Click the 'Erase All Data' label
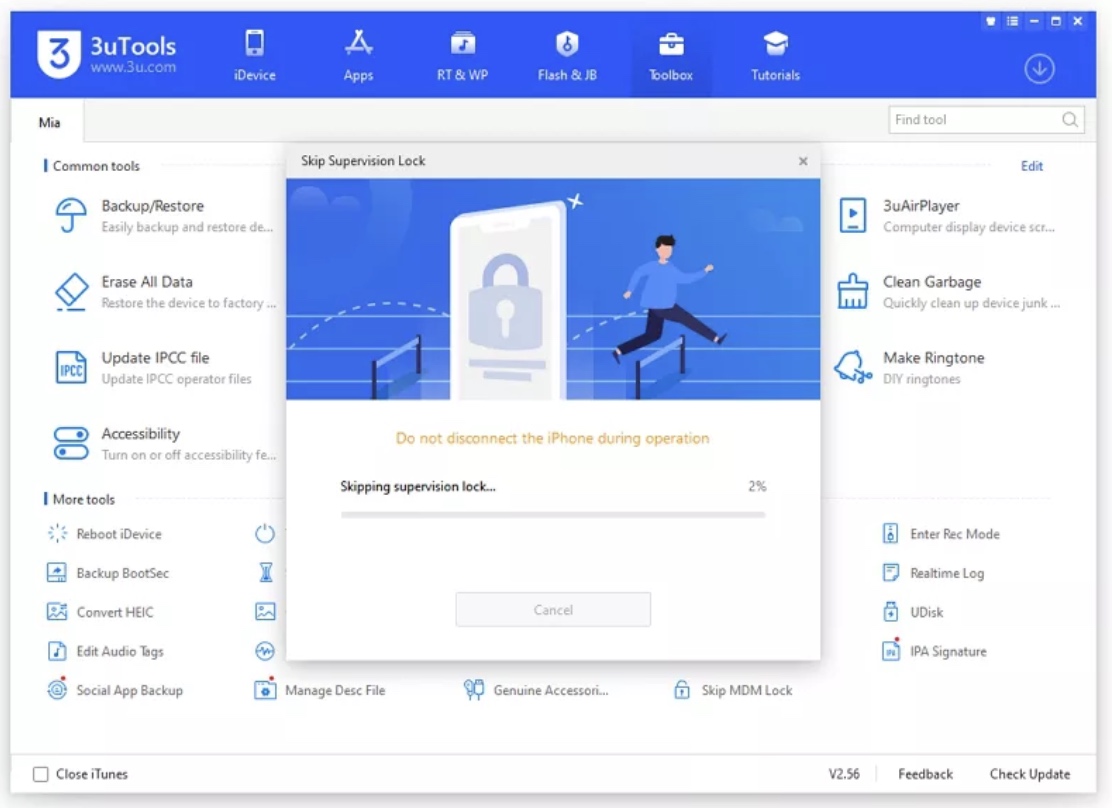The image size is (1112, 808). tap(147, 282)
